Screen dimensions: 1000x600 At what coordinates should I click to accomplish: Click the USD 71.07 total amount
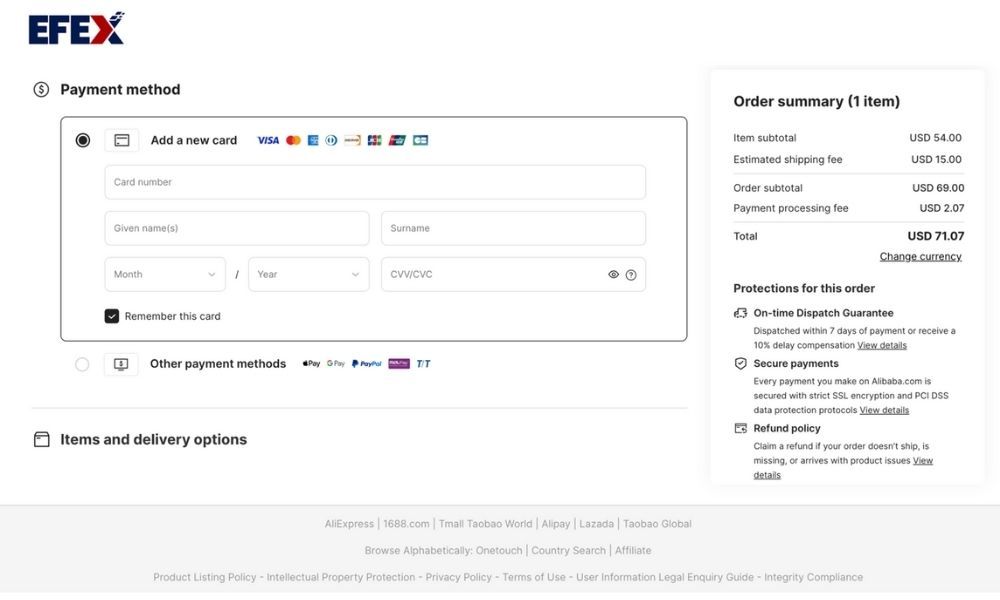click(x=936, y=237)
